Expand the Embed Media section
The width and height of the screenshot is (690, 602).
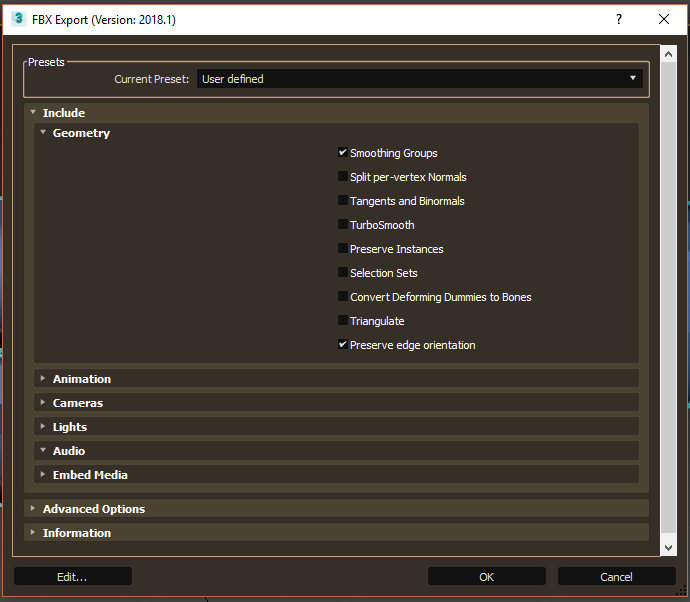point(89,475)
